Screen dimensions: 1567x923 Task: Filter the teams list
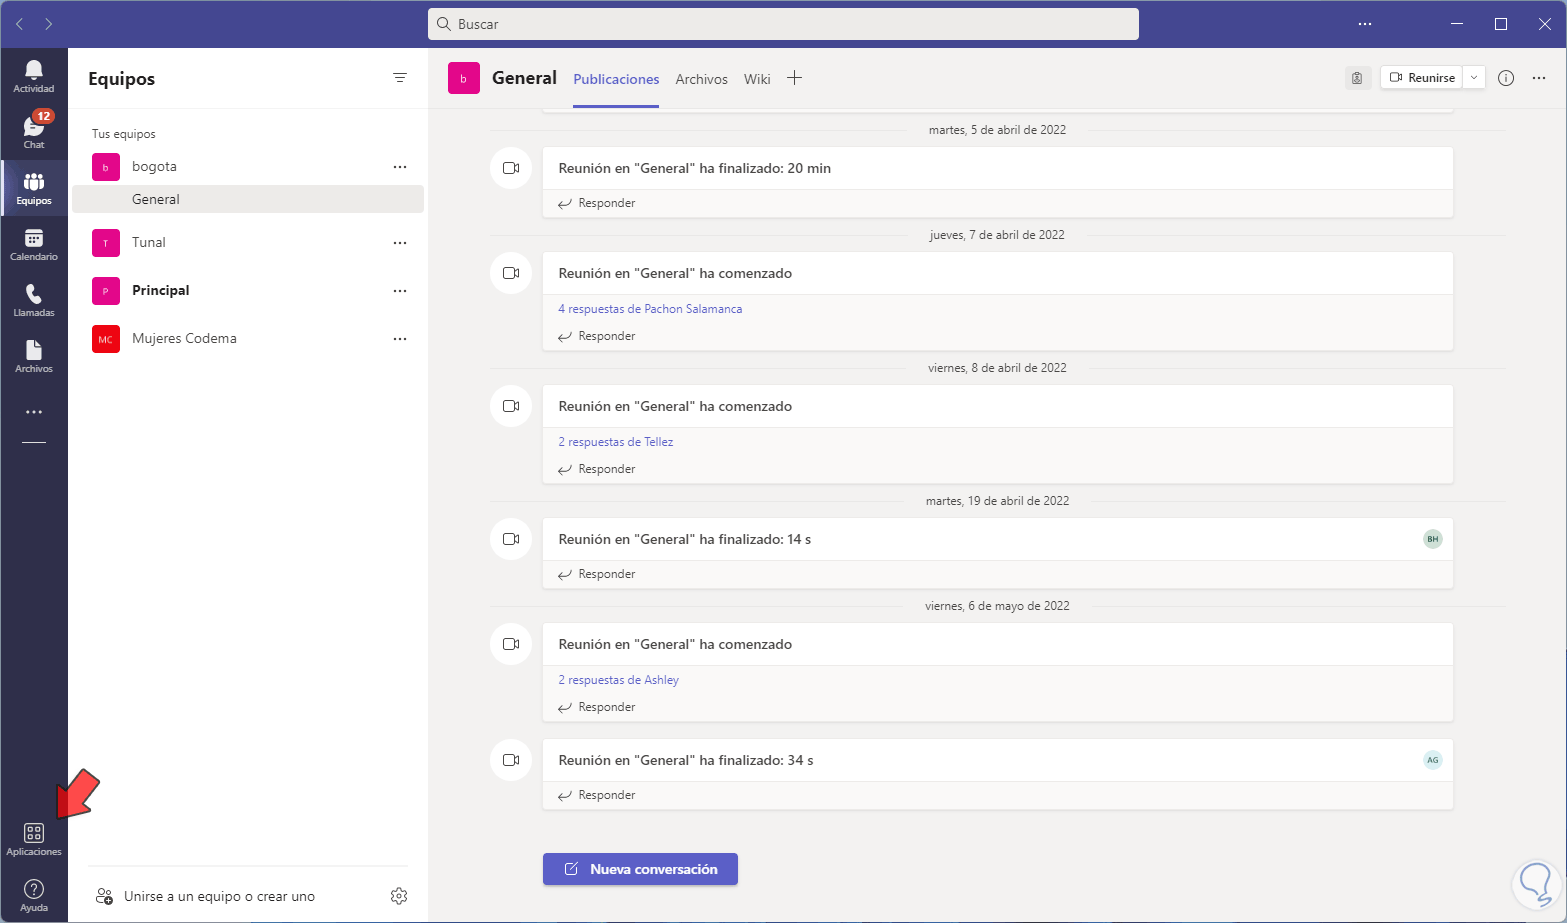click(400, 78)
